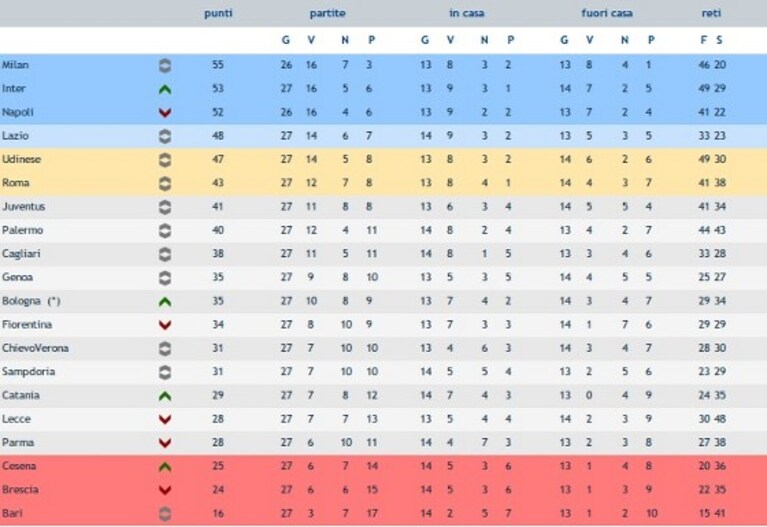Open the ChievoVerona team name
Image resolution: width=767 pixels, height=527 pixels.
(35, 348)
